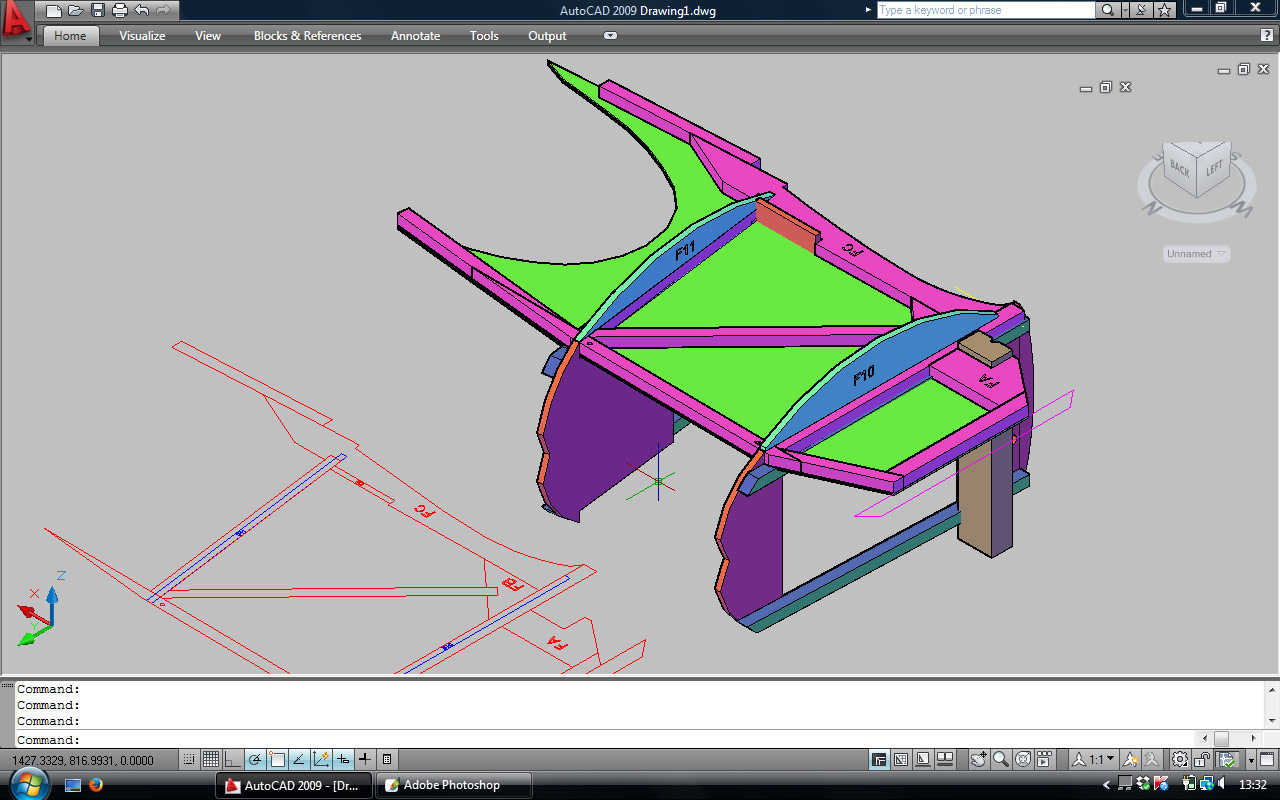This screenshot has width=1280, height=800.
Task: Open the Unnamed view dropdown under ViewCube
Action: pos(1196,254)
